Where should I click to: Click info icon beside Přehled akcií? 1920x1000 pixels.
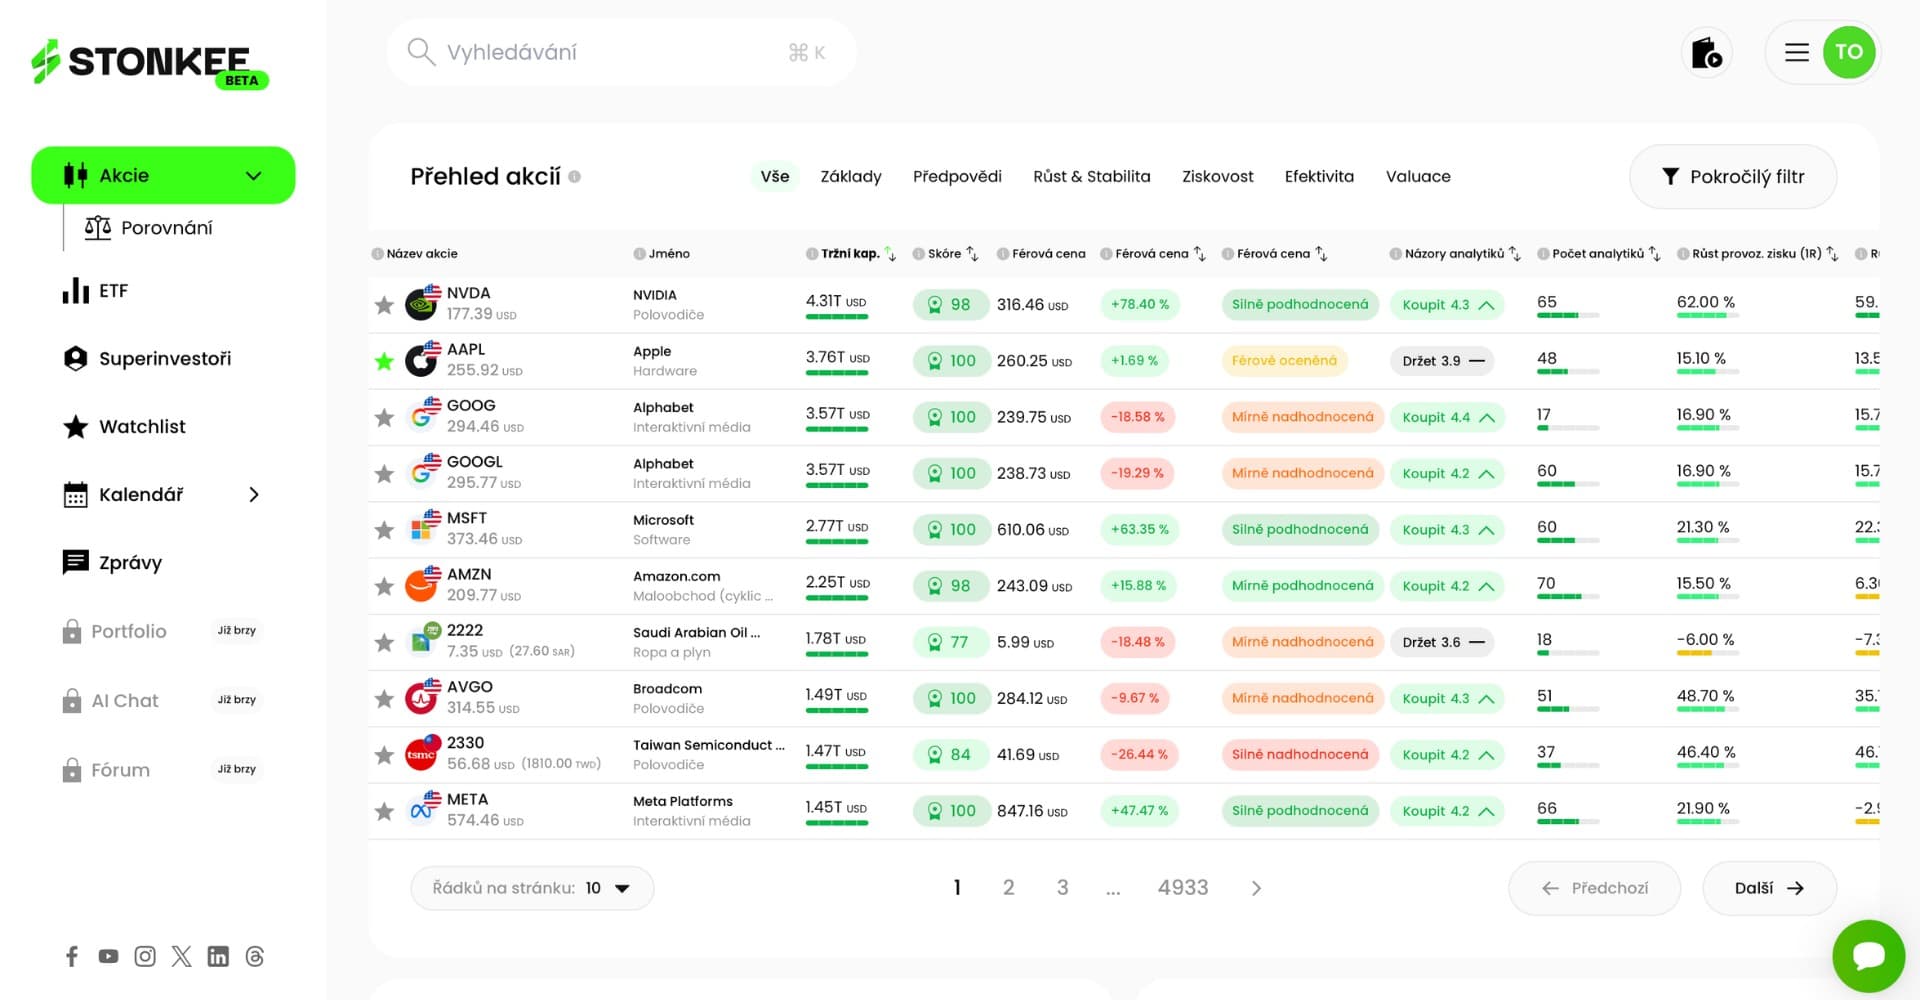(575, 177)
